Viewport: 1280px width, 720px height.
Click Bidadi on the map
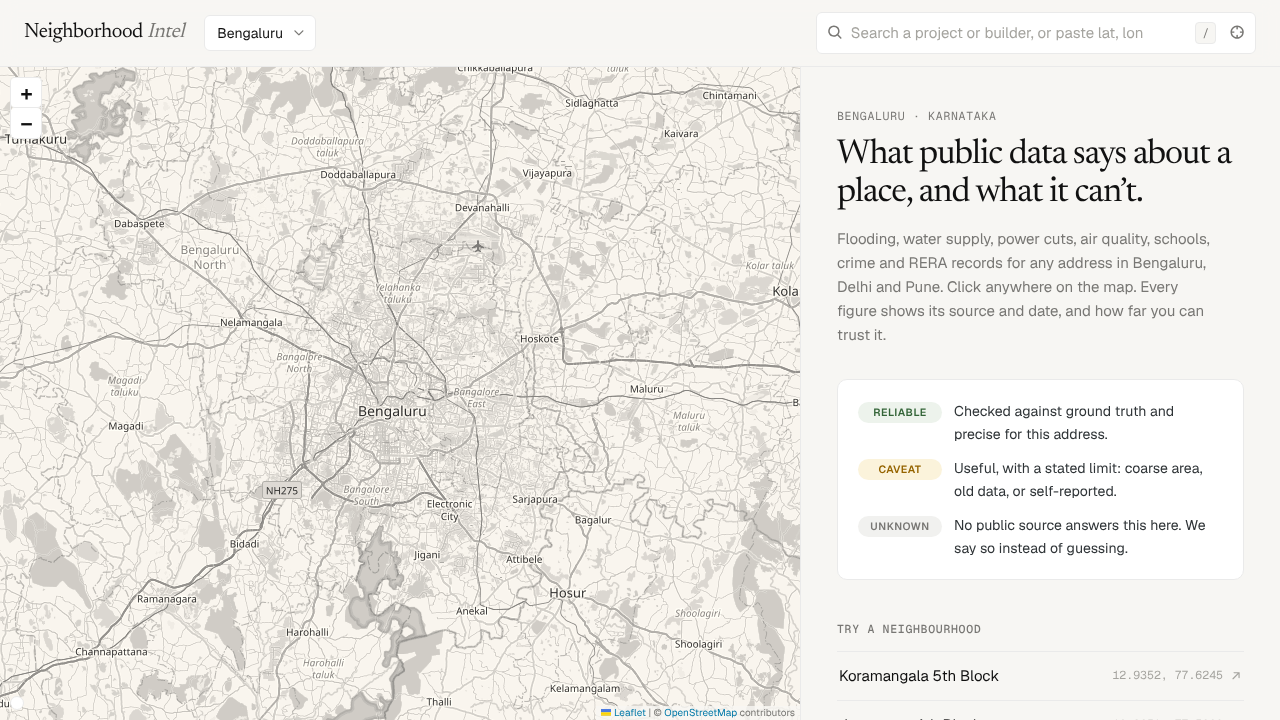click(x=244, y=544)
